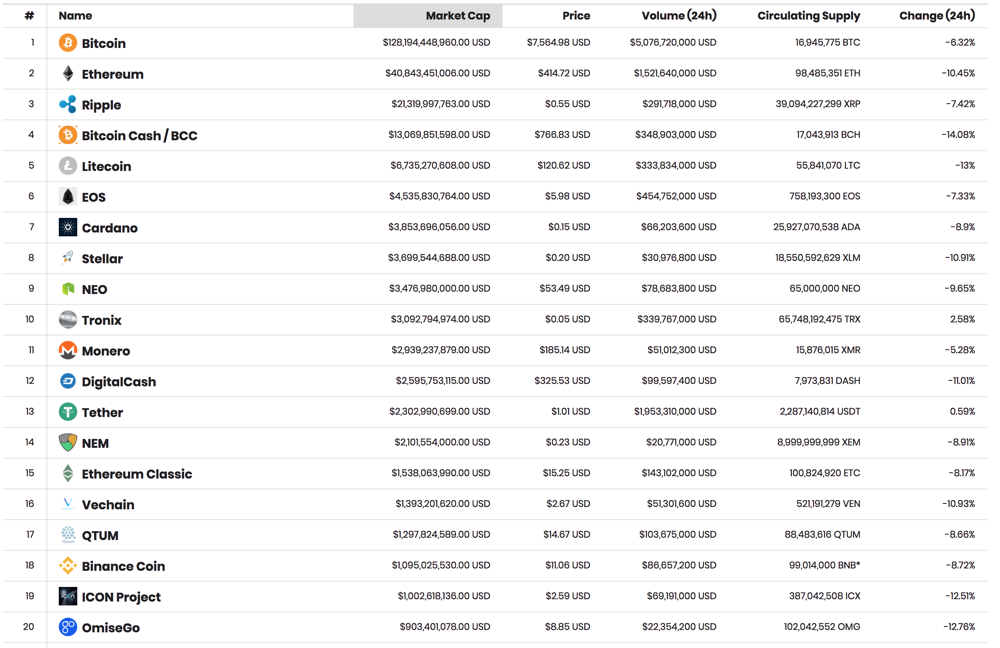Select Ripple supply 39,094,227,299 XRP
Image resolution: width=1000 pixels, height=648 pixels.
pyautogui.click(x=818, y=104)
